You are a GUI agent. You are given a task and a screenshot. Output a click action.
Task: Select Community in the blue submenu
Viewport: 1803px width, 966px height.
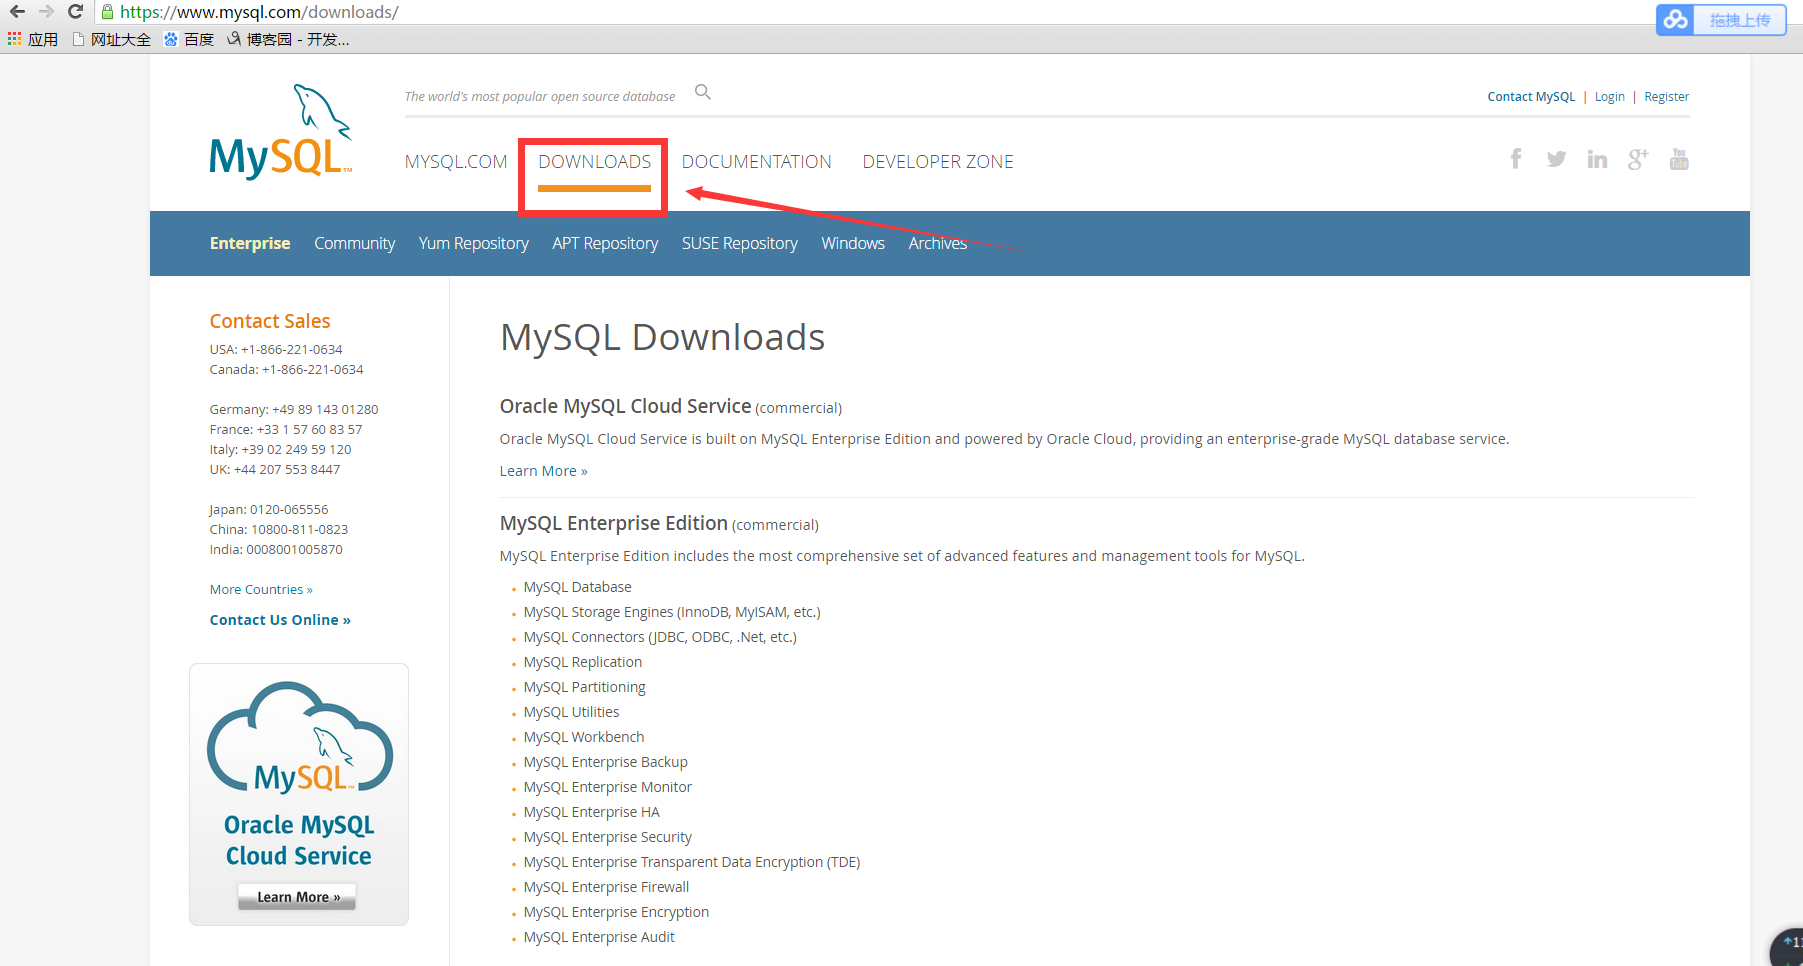tap(355, 243)
